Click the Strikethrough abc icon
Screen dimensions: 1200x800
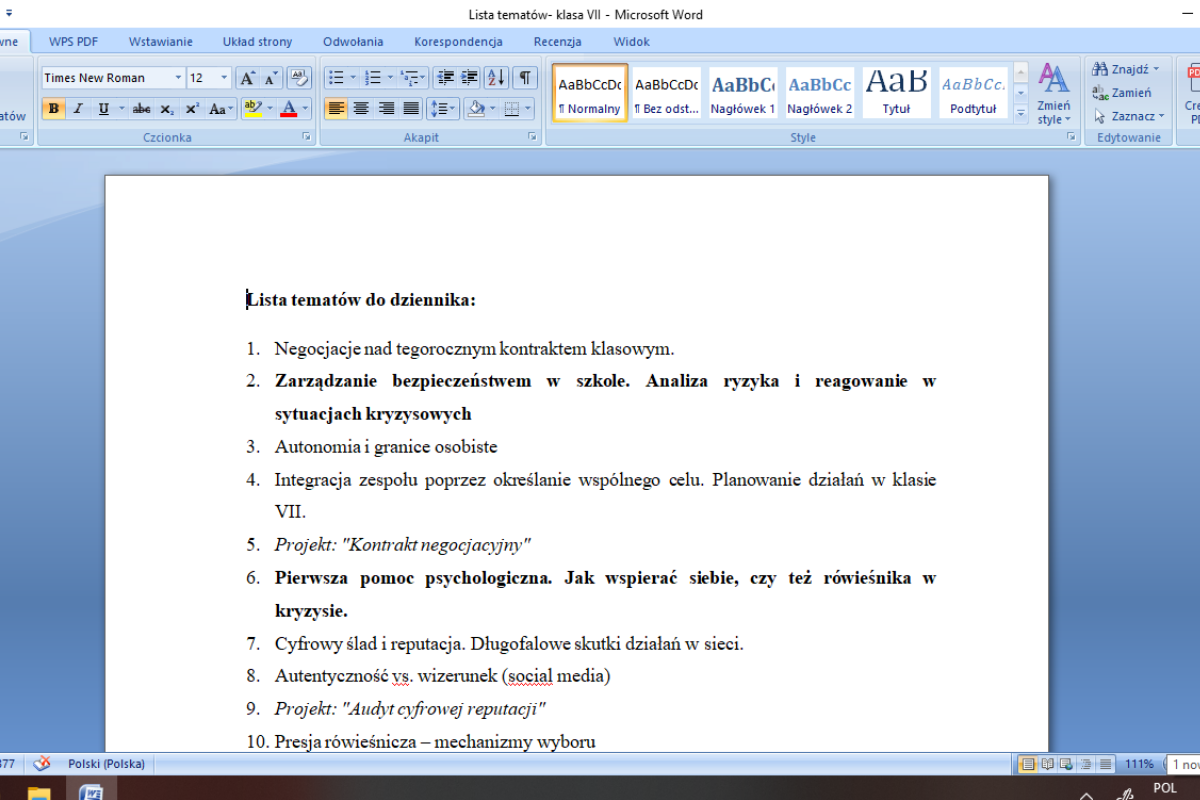141,108
